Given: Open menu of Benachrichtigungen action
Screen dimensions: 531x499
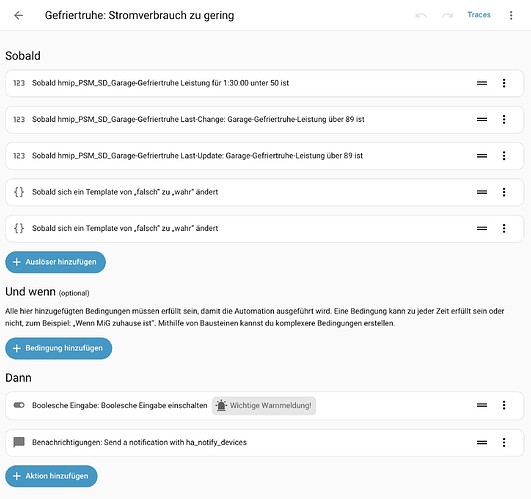Looking at the screenshot, I should tap(504, 442).
